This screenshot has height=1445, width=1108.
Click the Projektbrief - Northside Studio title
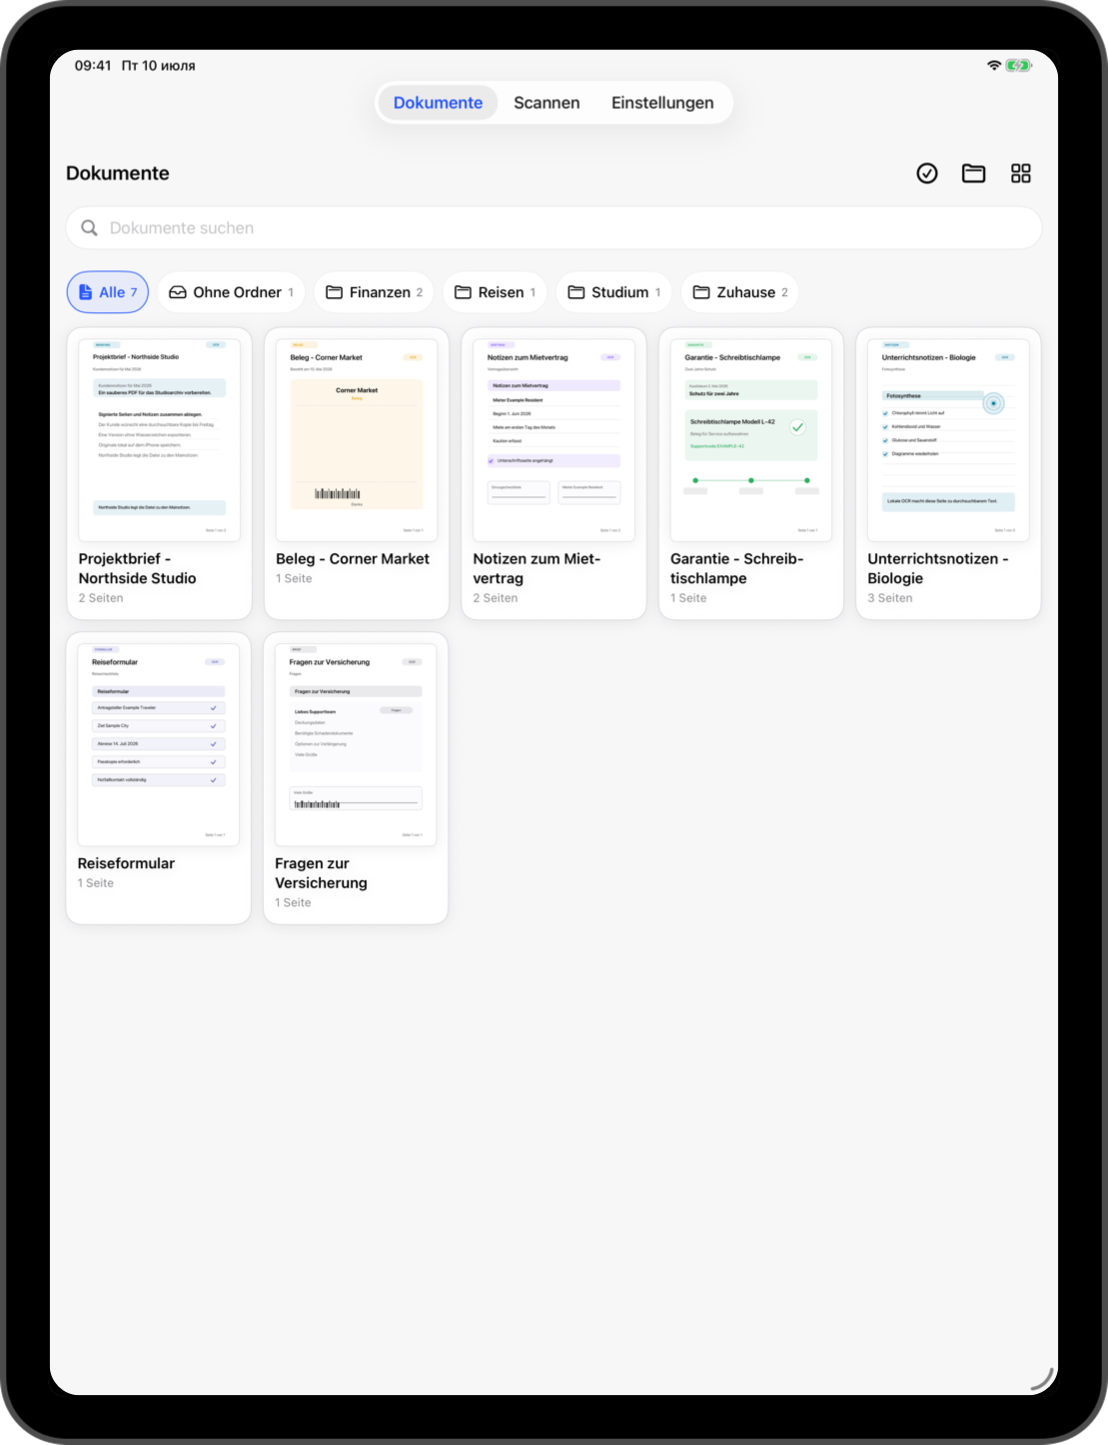[138, 569]
